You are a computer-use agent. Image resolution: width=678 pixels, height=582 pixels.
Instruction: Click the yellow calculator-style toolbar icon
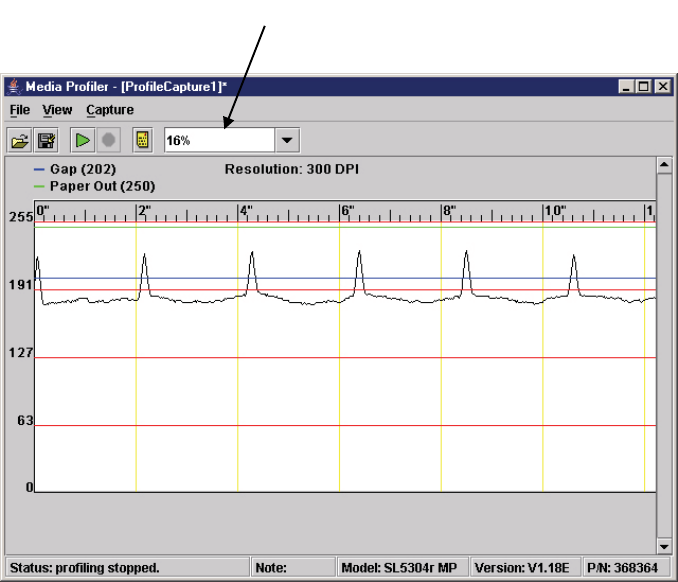click(142, 141)
